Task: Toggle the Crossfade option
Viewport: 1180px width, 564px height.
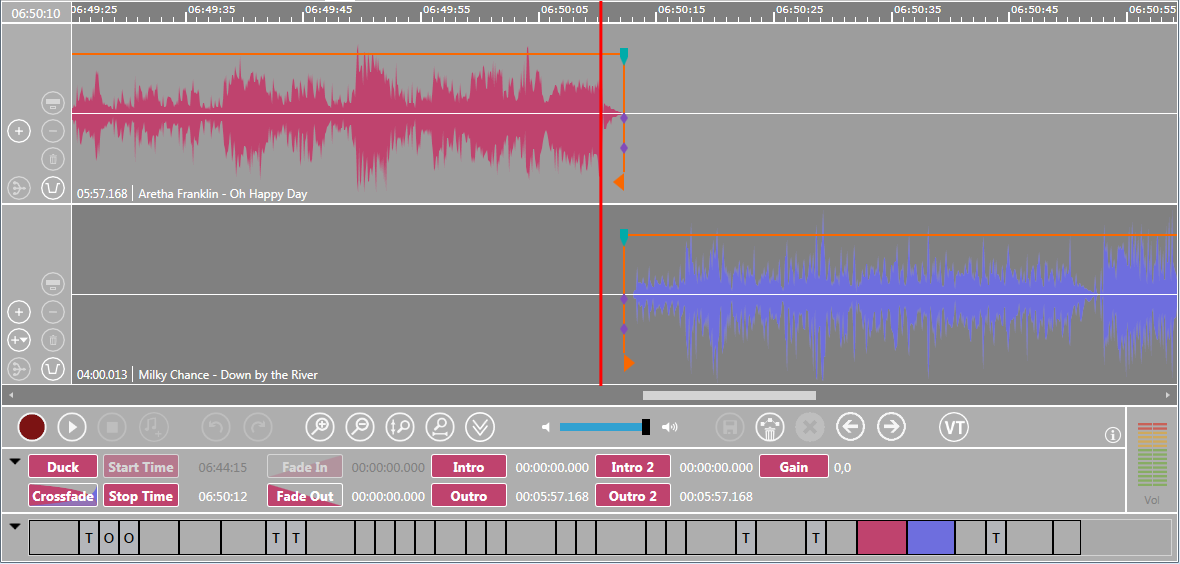Action: tap(63, 496)
